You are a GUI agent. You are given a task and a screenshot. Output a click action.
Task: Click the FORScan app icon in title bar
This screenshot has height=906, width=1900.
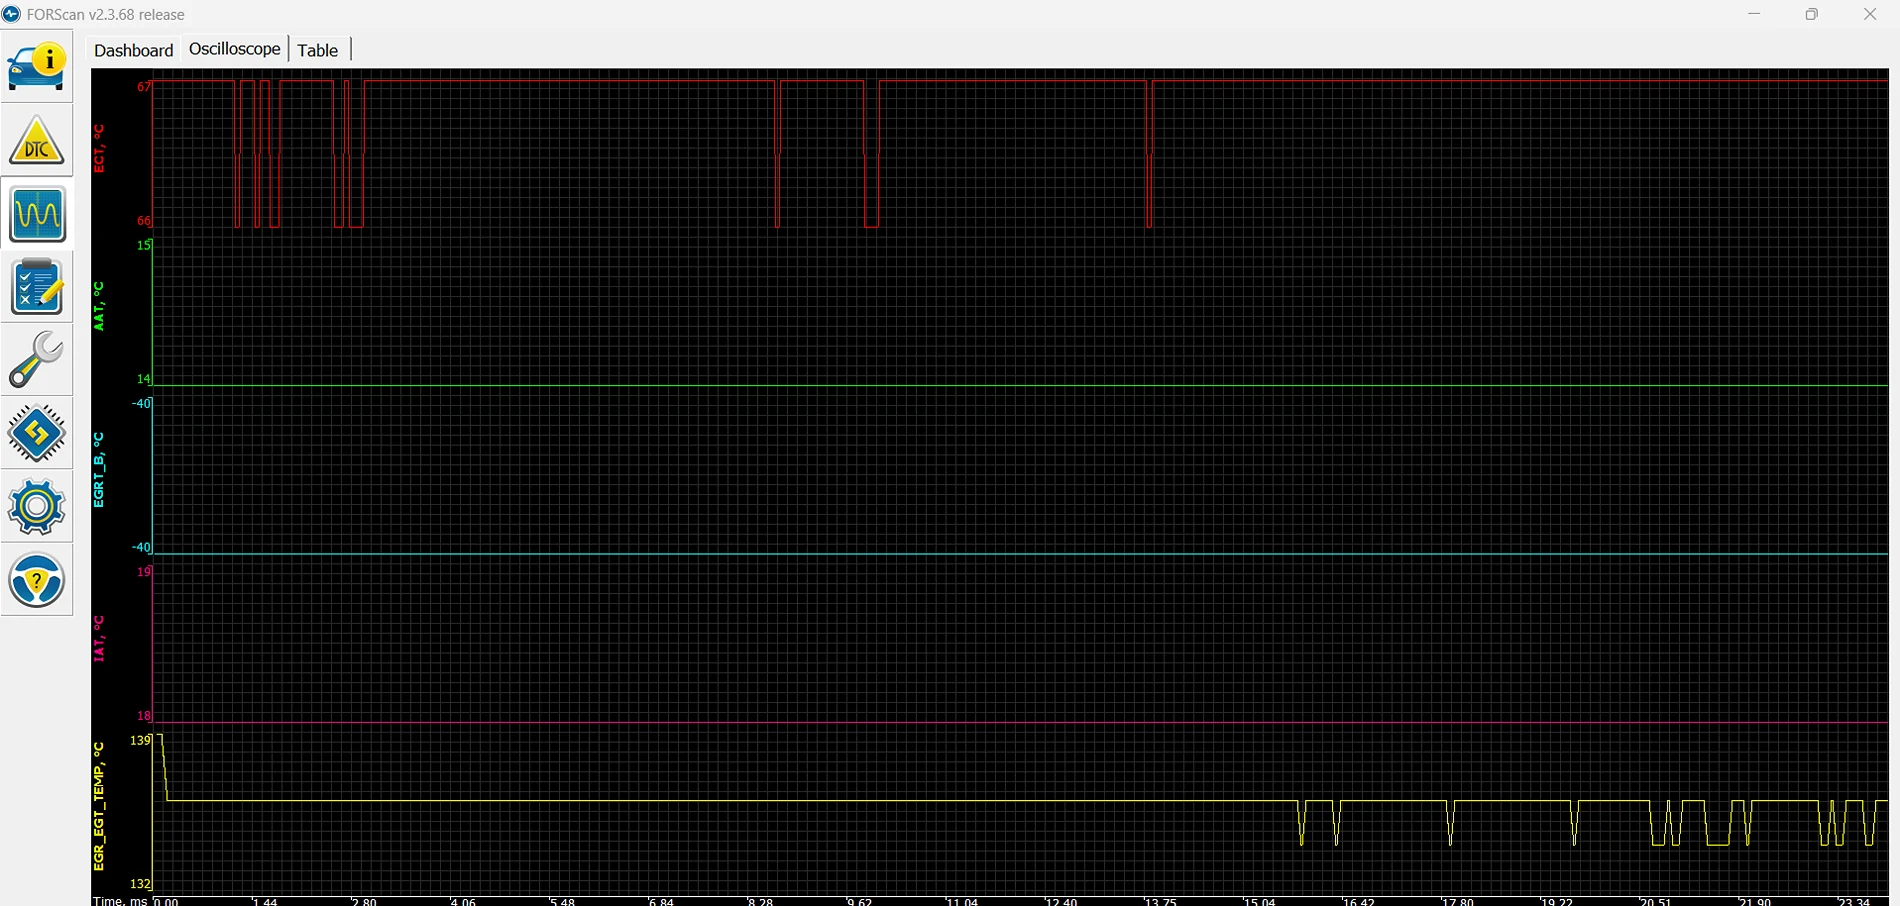[x=11, y=14]
